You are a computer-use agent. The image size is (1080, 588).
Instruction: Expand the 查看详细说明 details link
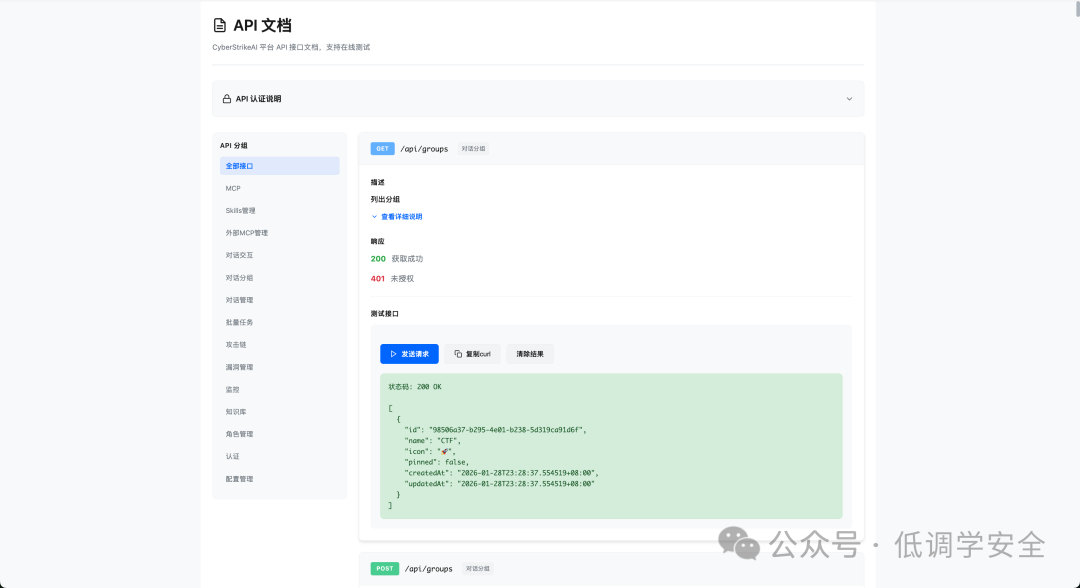[x=397, y=217]
